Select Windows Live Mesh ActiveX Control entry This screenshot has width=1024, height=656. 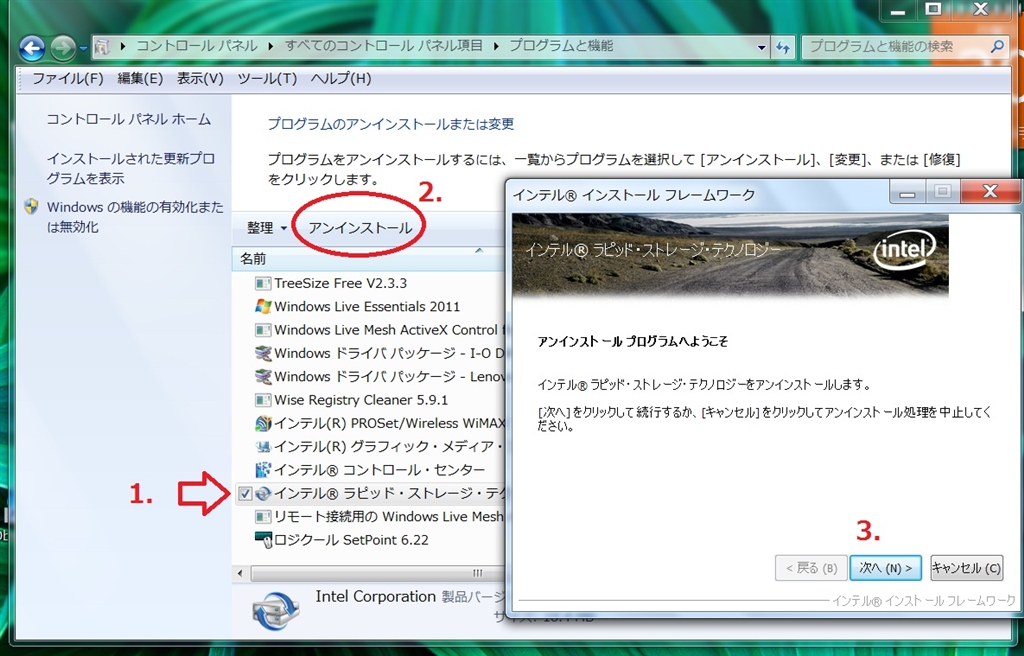(x=389, y=330)
